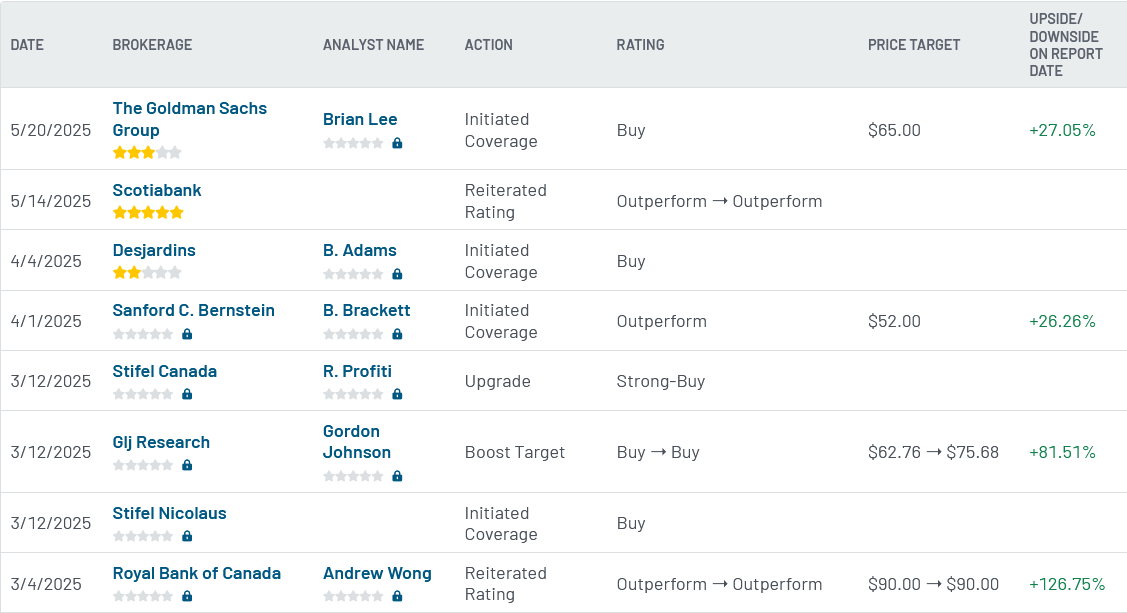Click Stifel Nicolaus grey star rating

click(x=143, y=536)
